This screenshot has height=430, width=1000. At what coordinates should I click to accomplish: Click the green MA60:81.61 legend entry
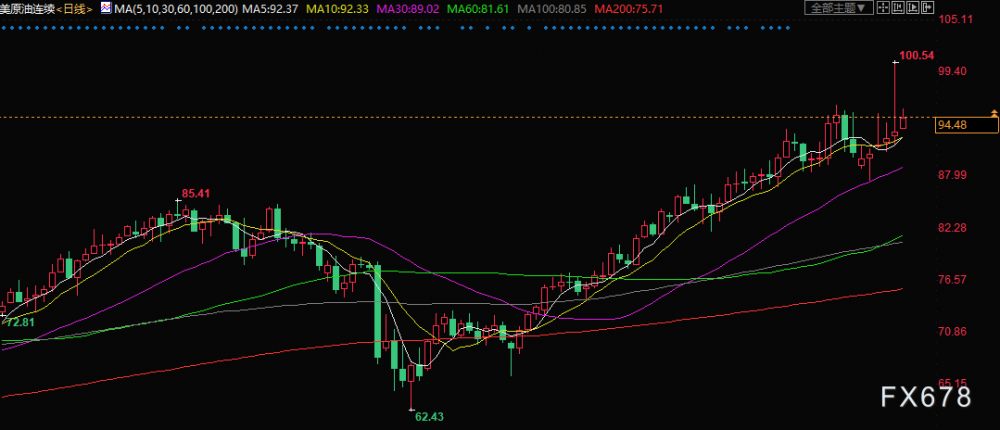[477, 9]
